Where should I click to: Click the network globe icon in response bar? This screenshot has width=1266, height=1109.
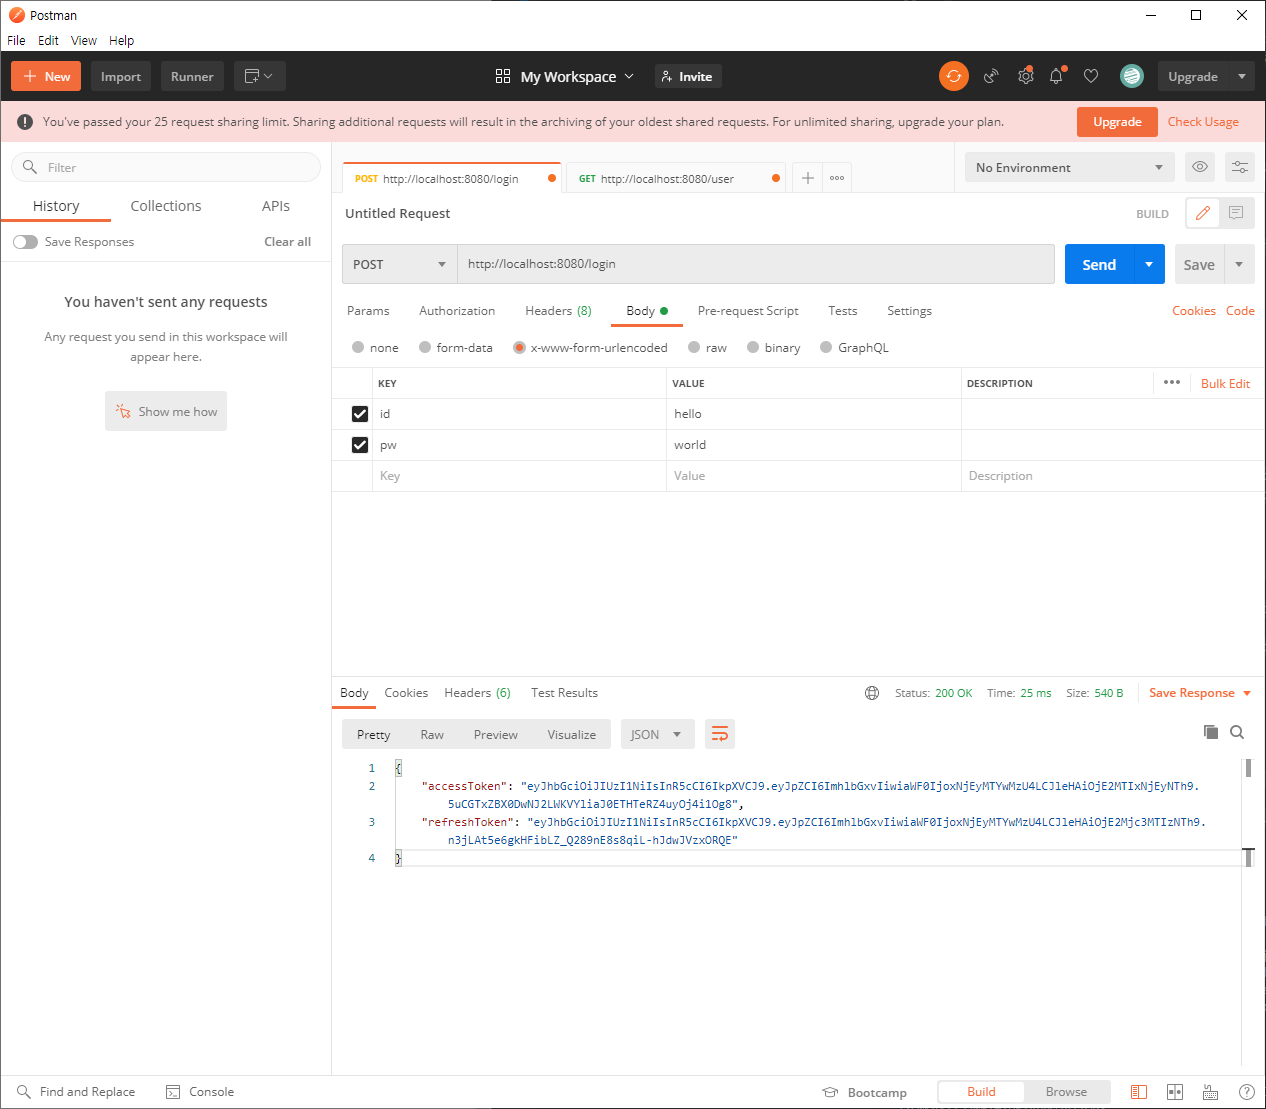[872, 693]
